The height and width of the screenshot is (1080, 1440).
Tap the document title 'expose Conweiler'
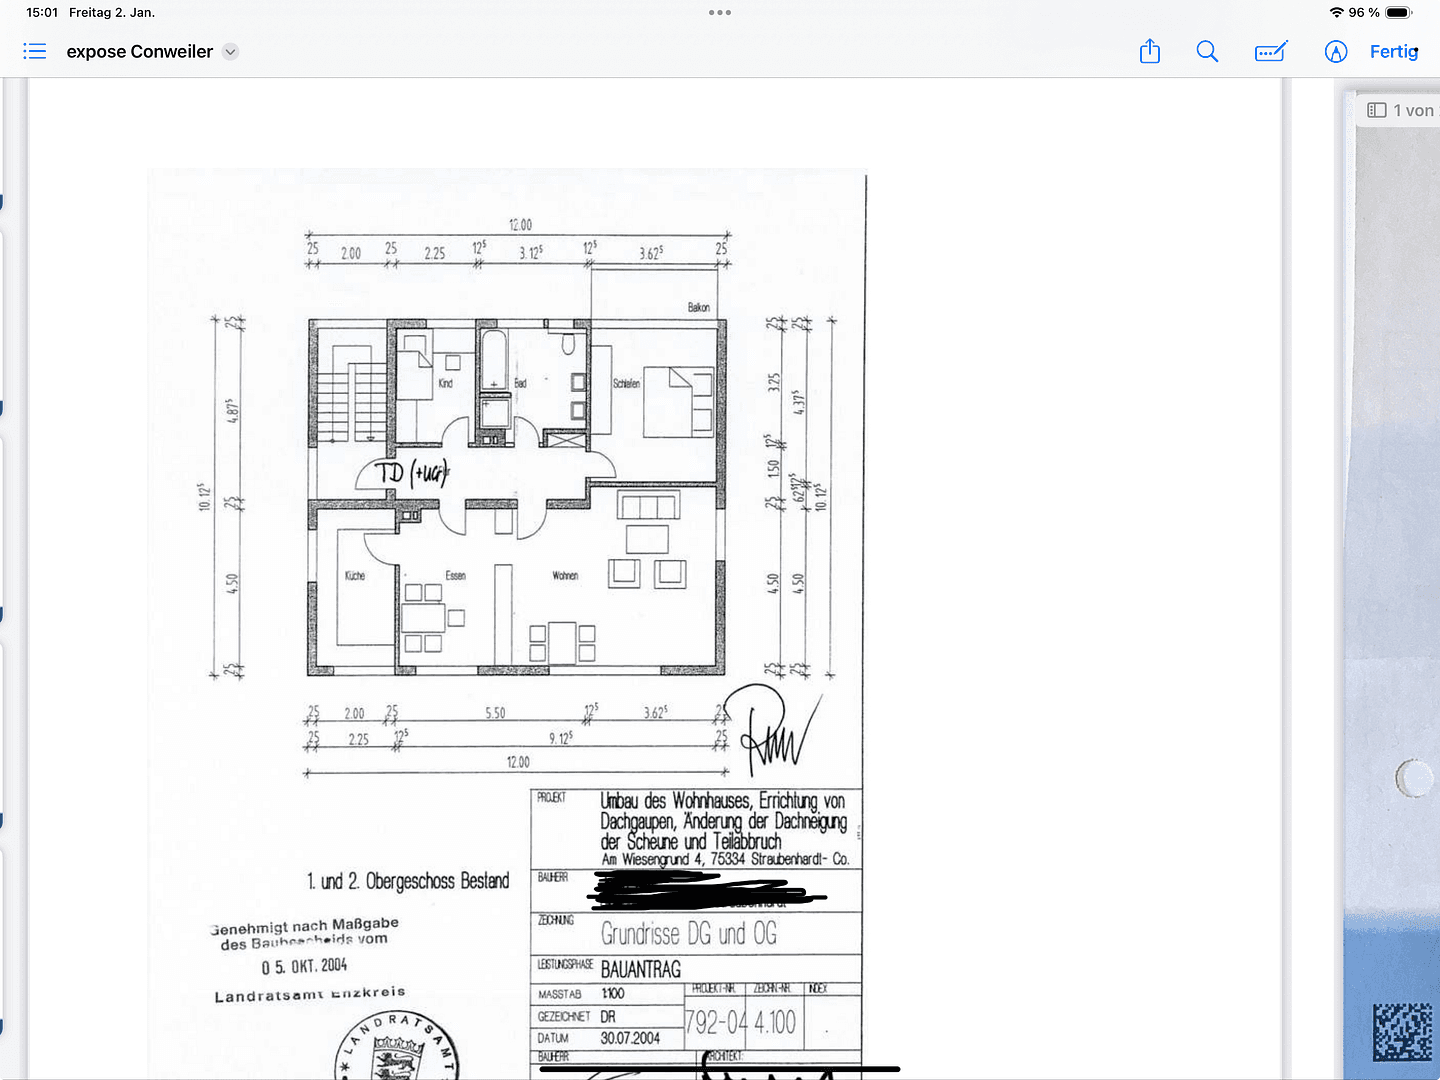click(139, 51)
